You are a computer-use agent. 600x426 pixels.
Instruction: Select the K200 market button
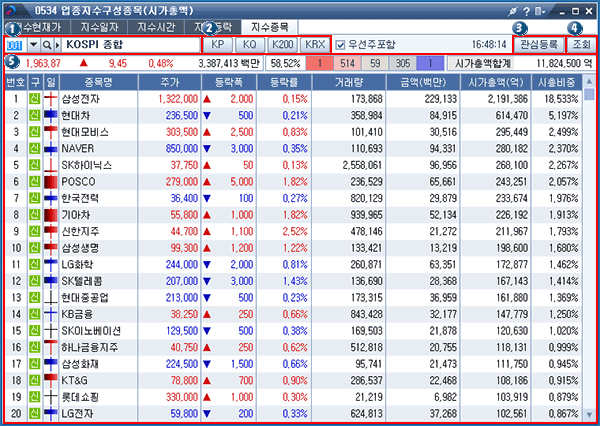(282, 44)
